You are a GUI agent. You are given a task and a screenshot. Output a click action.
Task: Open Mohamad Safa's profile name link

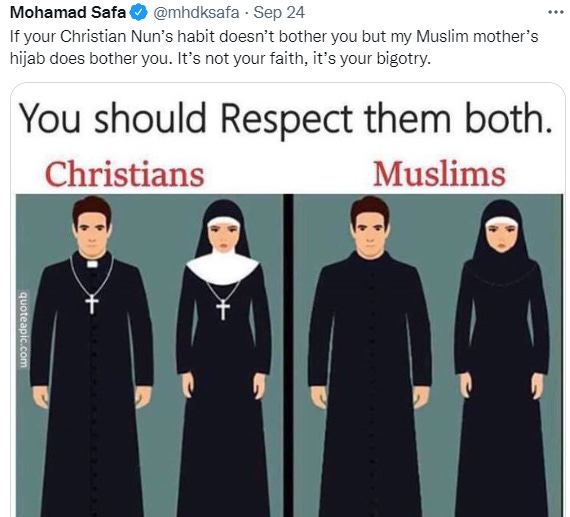[x=68, y=12]
